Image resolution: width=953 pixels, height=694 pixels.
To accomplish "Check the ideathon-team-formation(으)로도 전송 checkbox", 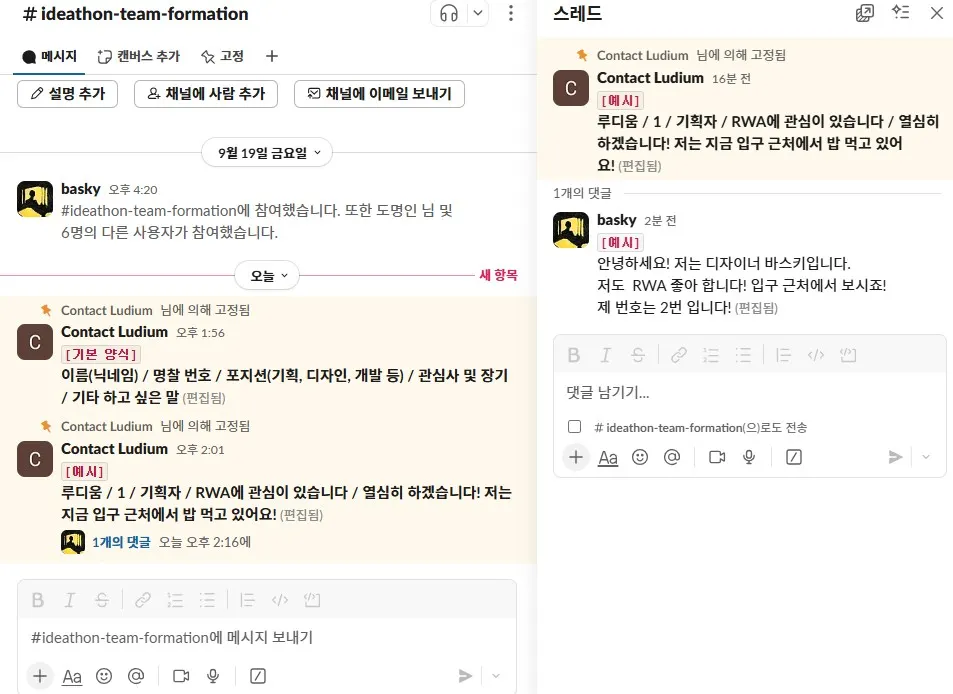I will coord(574,427).
